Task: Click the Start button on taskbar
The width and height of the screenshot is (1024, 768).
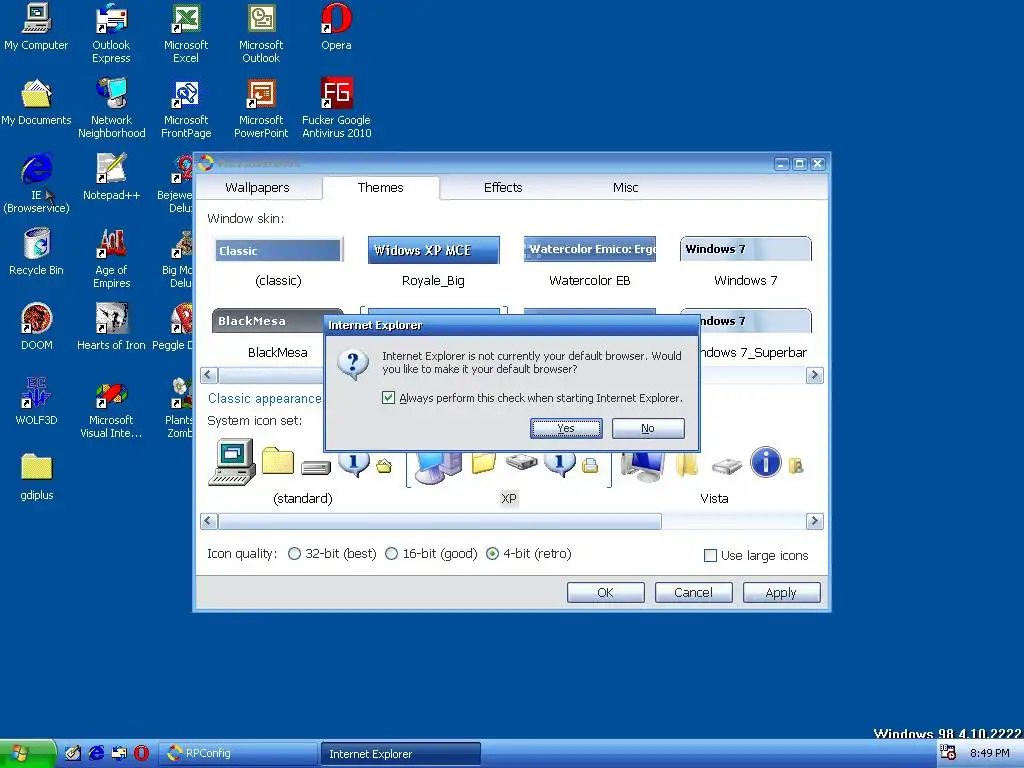Action: click(x=27, y=754)
